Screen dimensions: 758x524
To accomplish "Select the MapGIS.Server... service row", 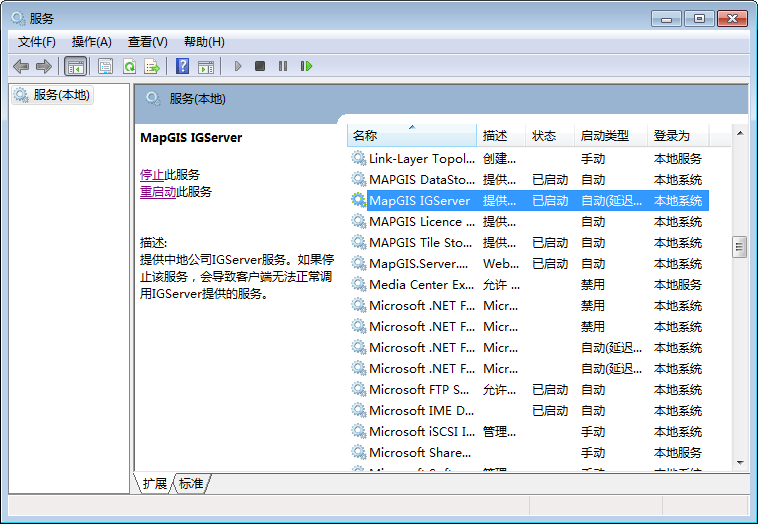I will tap(528, 263).
